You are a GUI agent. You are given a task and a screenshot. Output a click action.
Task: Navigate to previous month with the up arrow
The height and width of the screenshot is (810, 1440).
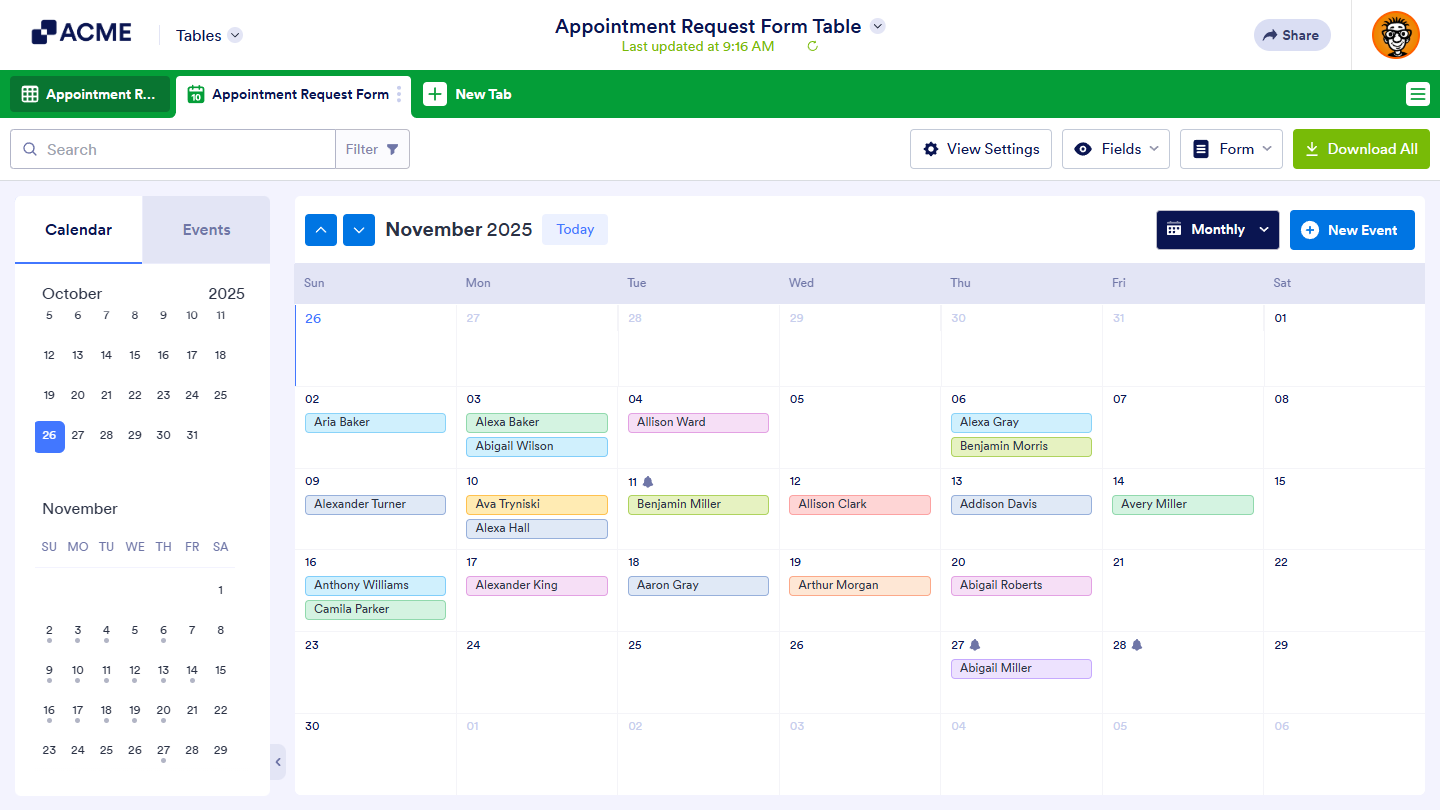(x=321, y=229)
